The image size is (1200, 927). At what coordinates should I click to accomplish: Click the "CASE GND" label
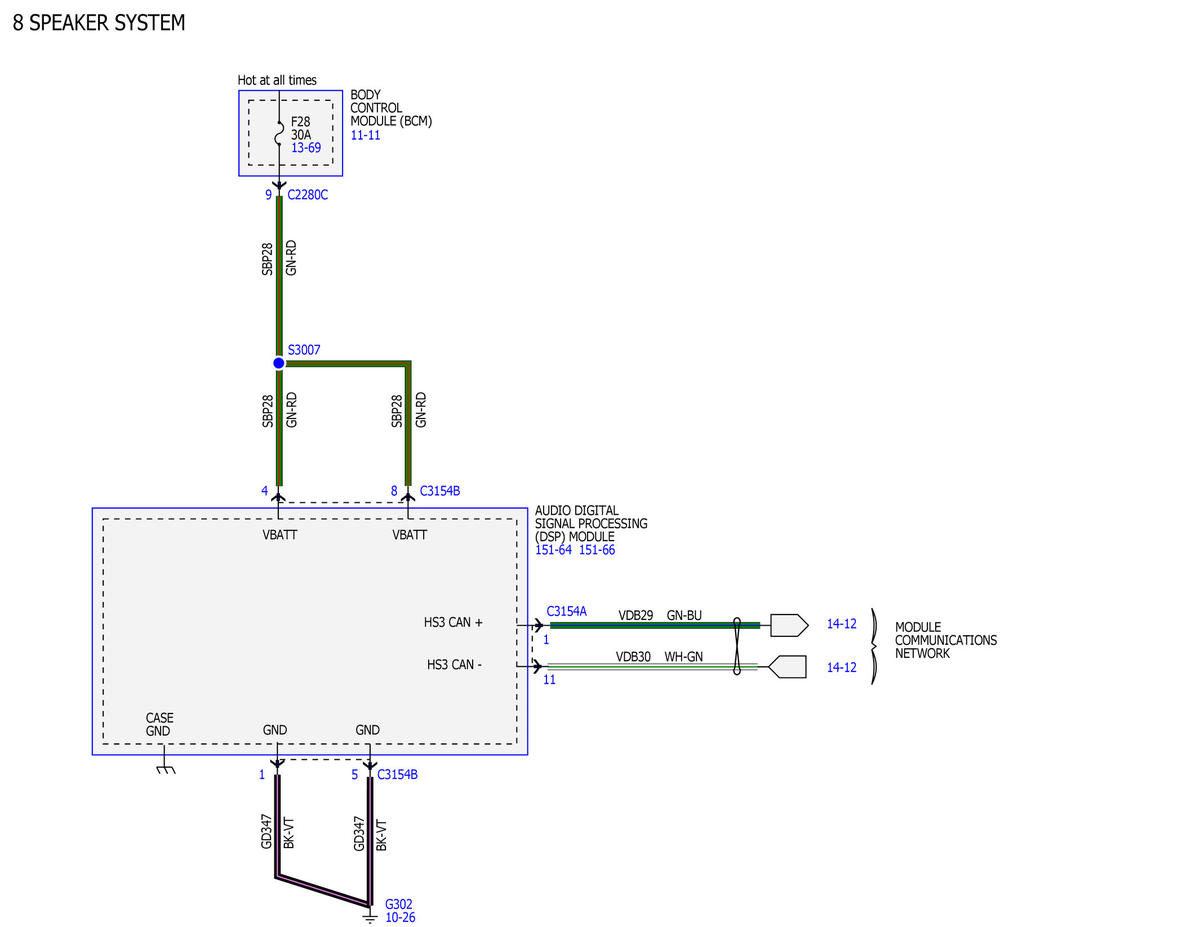(160, 724)
